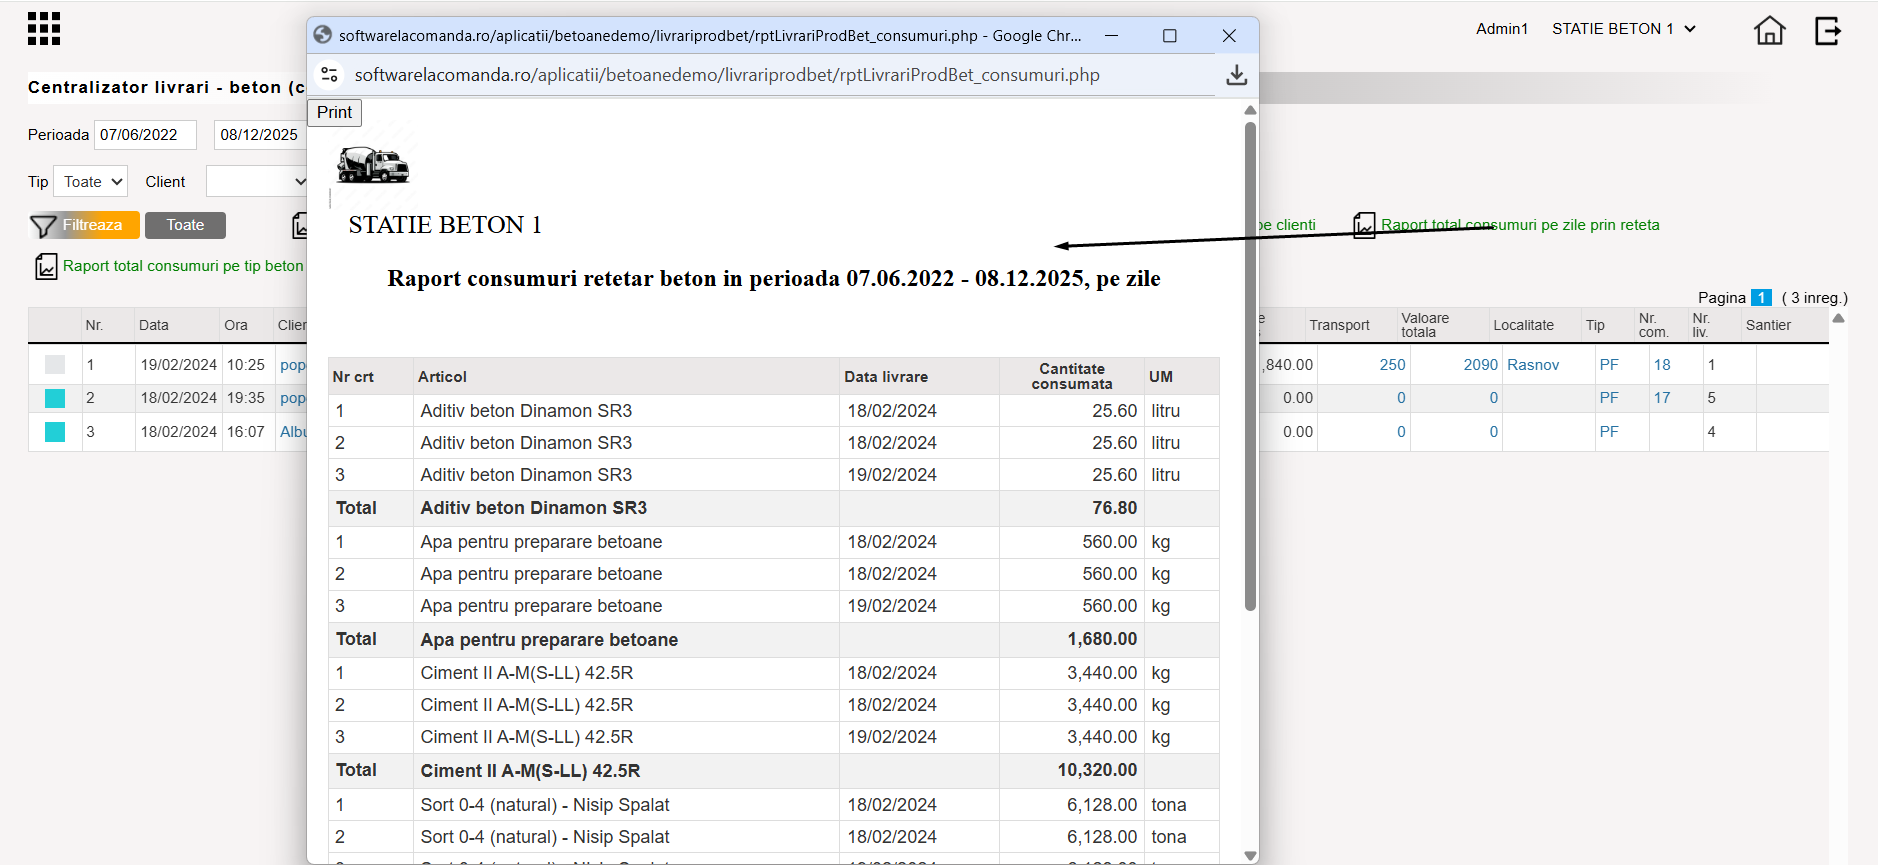Open the Tip dropdown showing Toate
Screen dimensions: 1878x865
point(90,182)
